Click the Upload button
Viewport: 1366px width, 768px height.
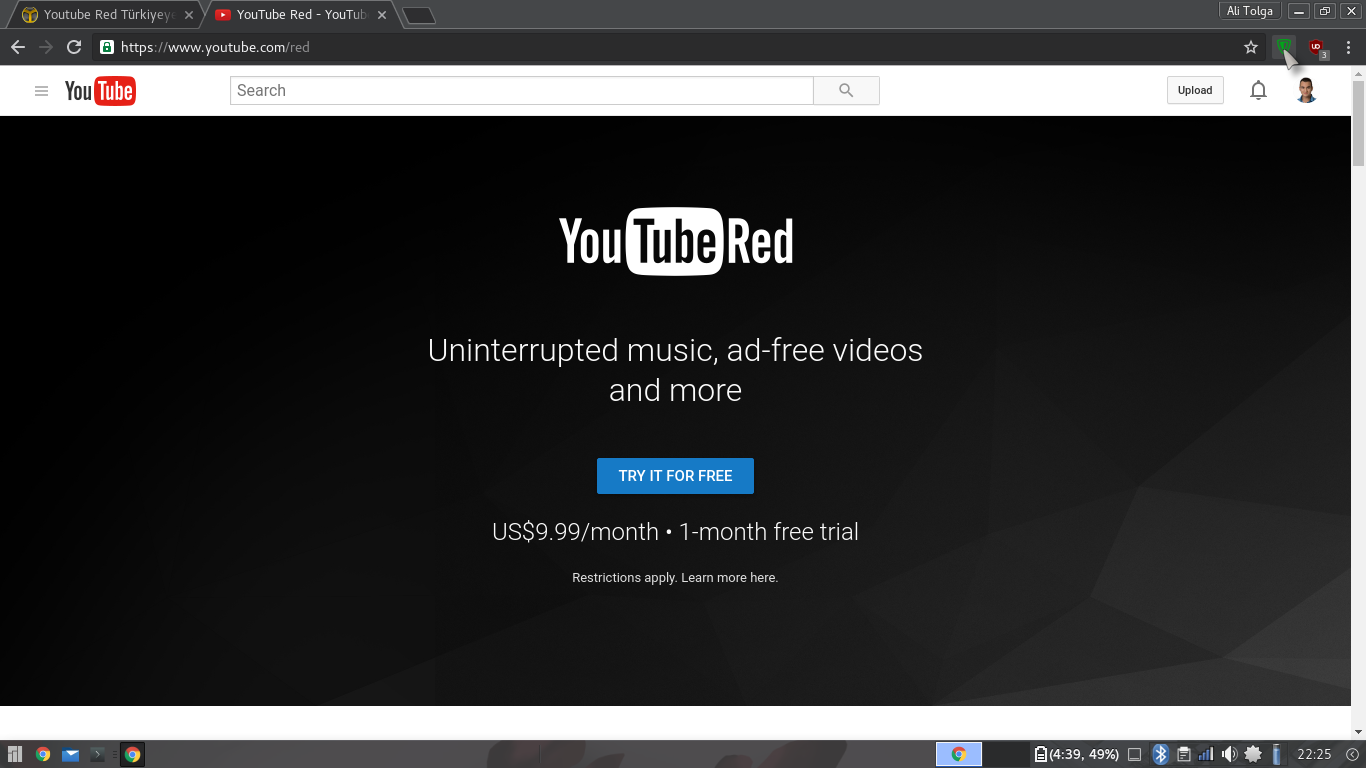pyautogui.click(x=1195, y=90)
